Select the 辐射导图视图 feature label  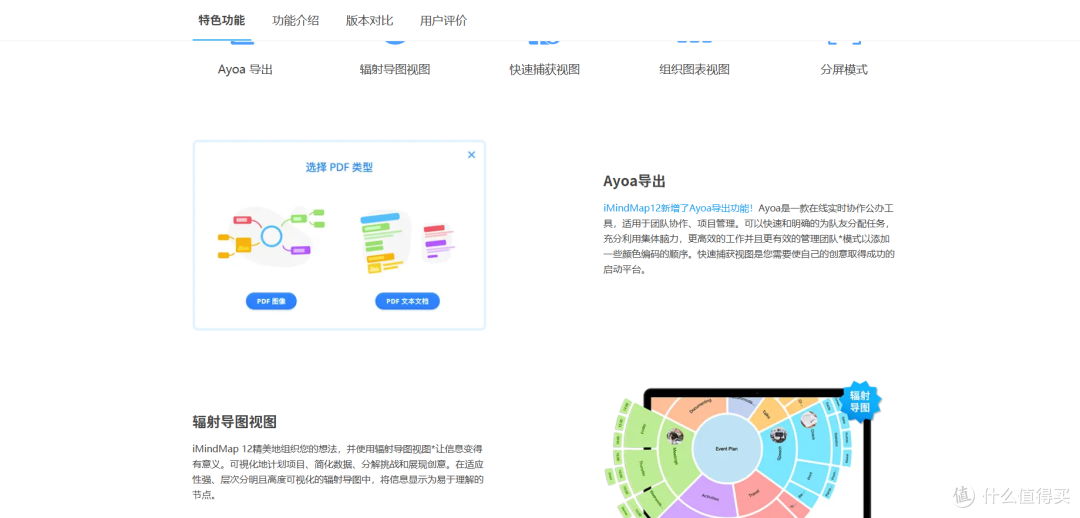(x=395, y=70)
